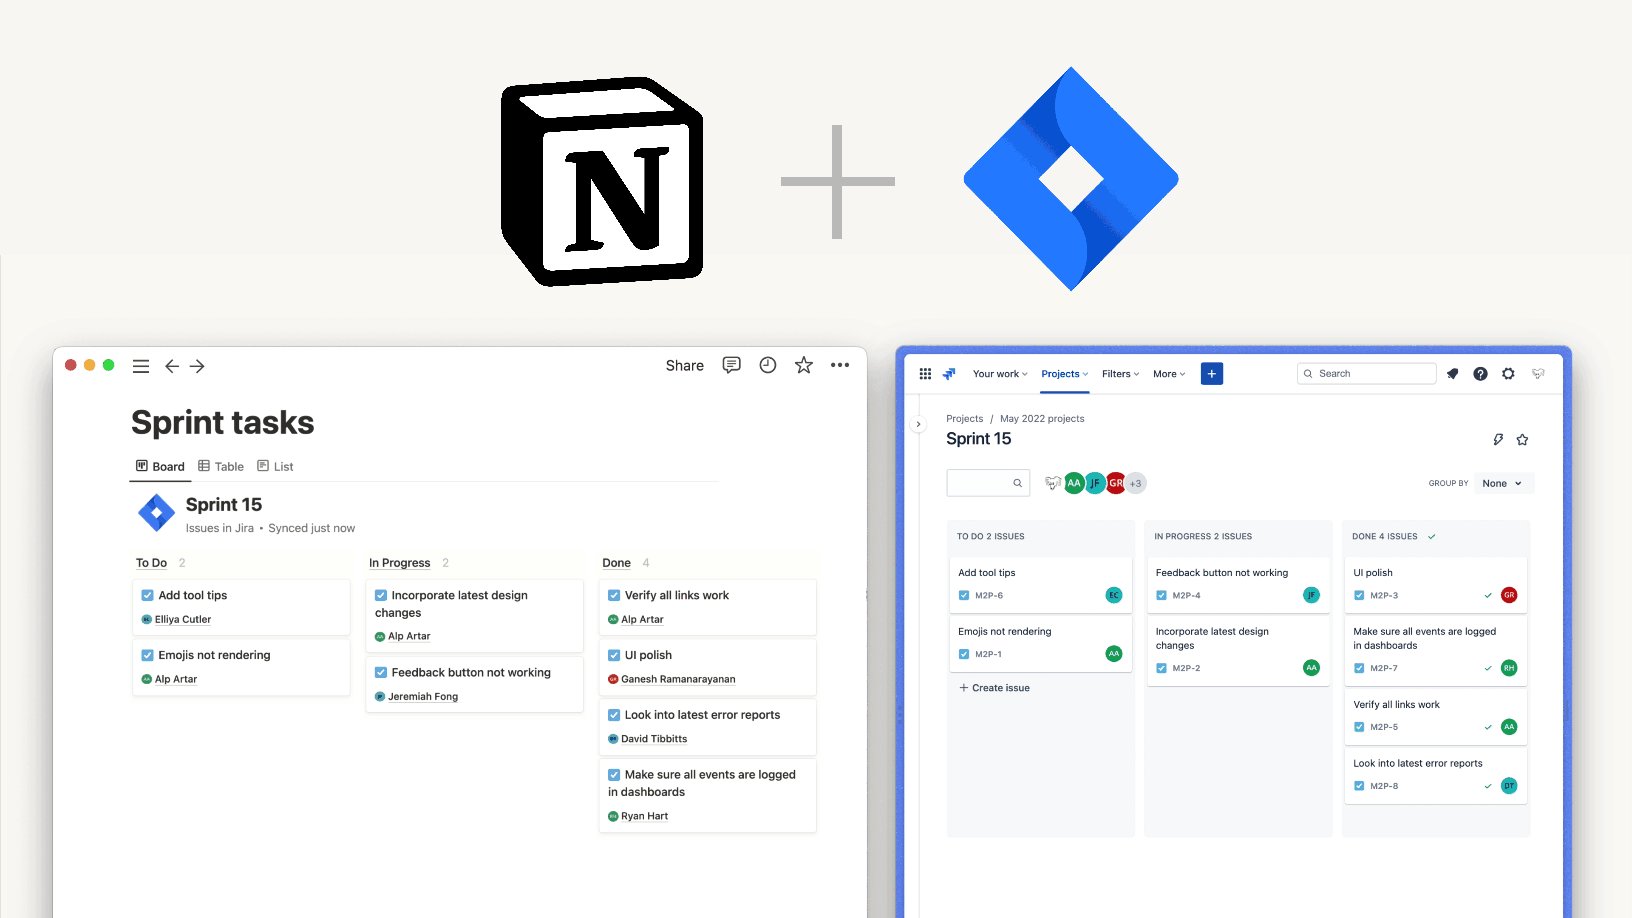Click the Share button in Notion
1632x918 pixels.
click(x=684, y=365)
